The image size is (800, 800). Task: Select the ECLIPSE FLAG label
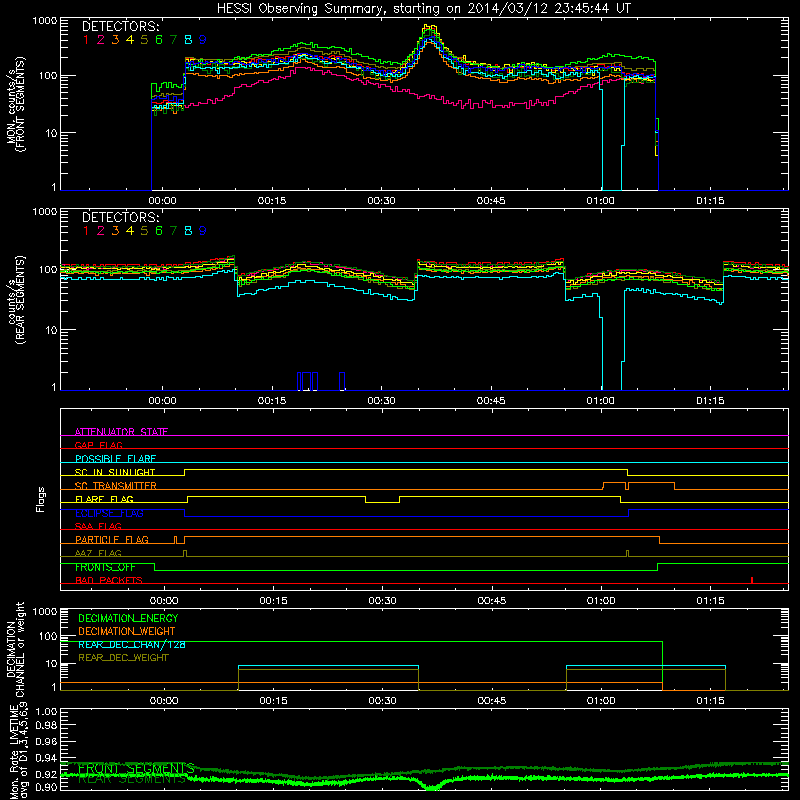coord(109,513)
